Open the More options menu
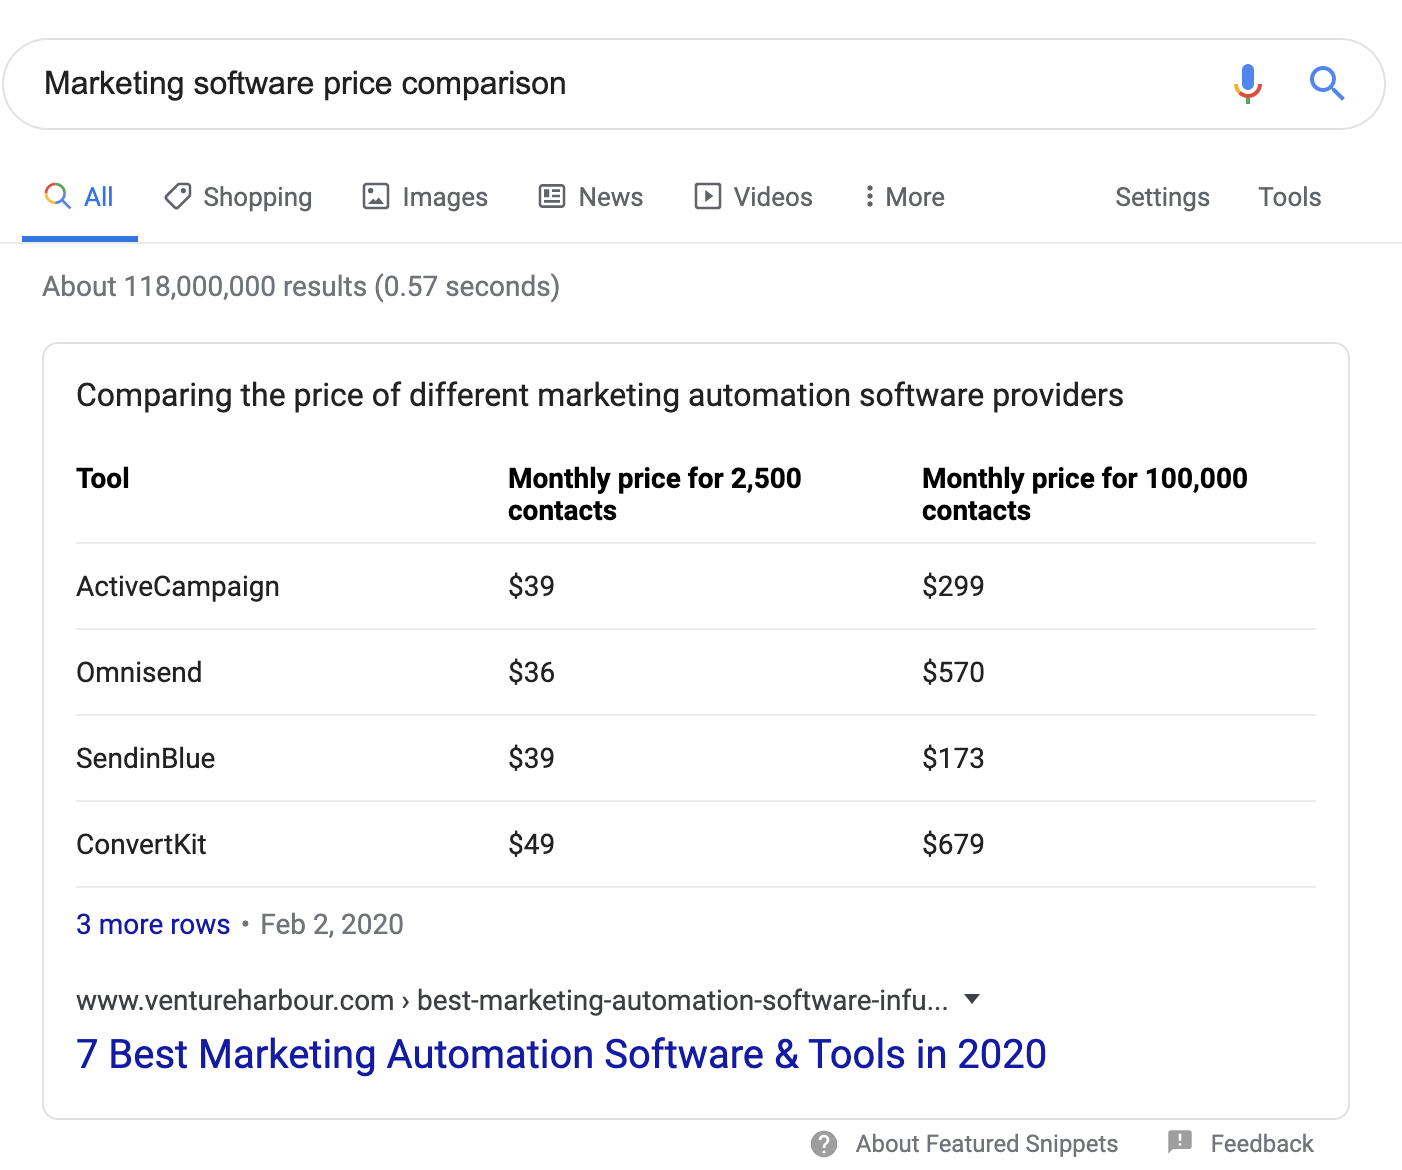Viewport: 1402px width, 1170px height. point(904,197)
